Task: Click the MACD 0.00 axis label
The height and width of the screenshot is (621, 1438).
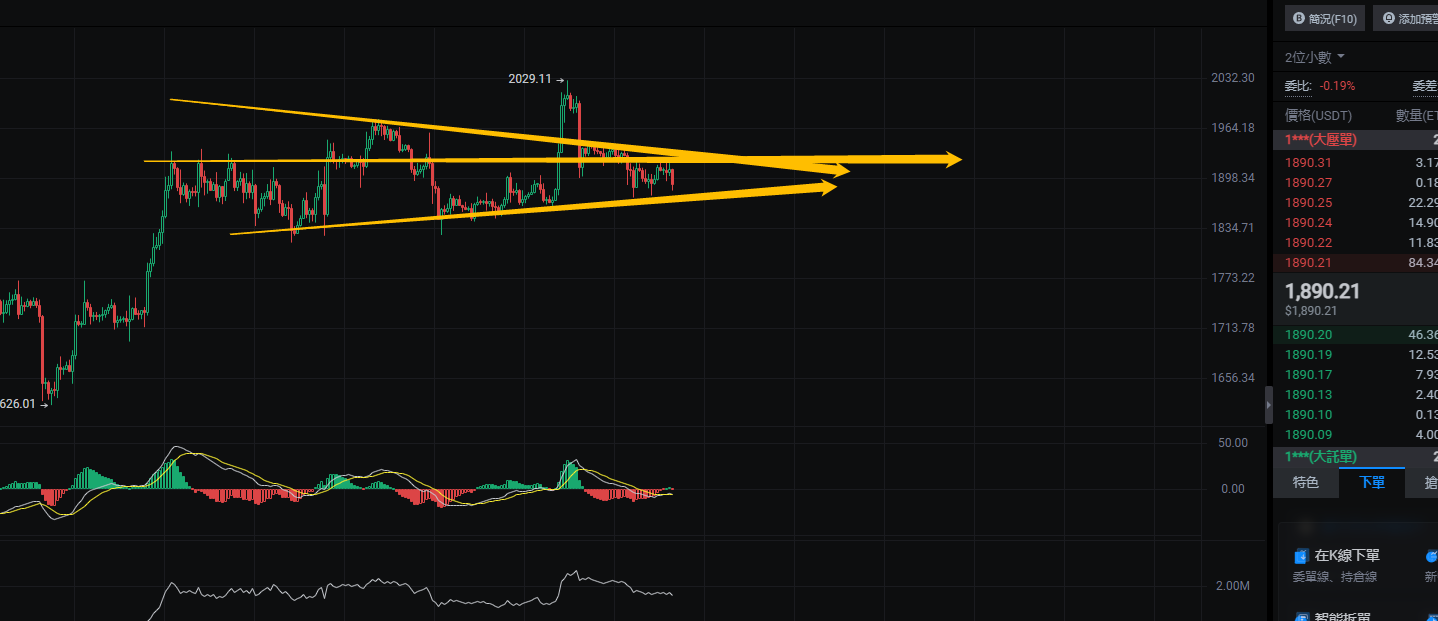Action: [1232, 488]
